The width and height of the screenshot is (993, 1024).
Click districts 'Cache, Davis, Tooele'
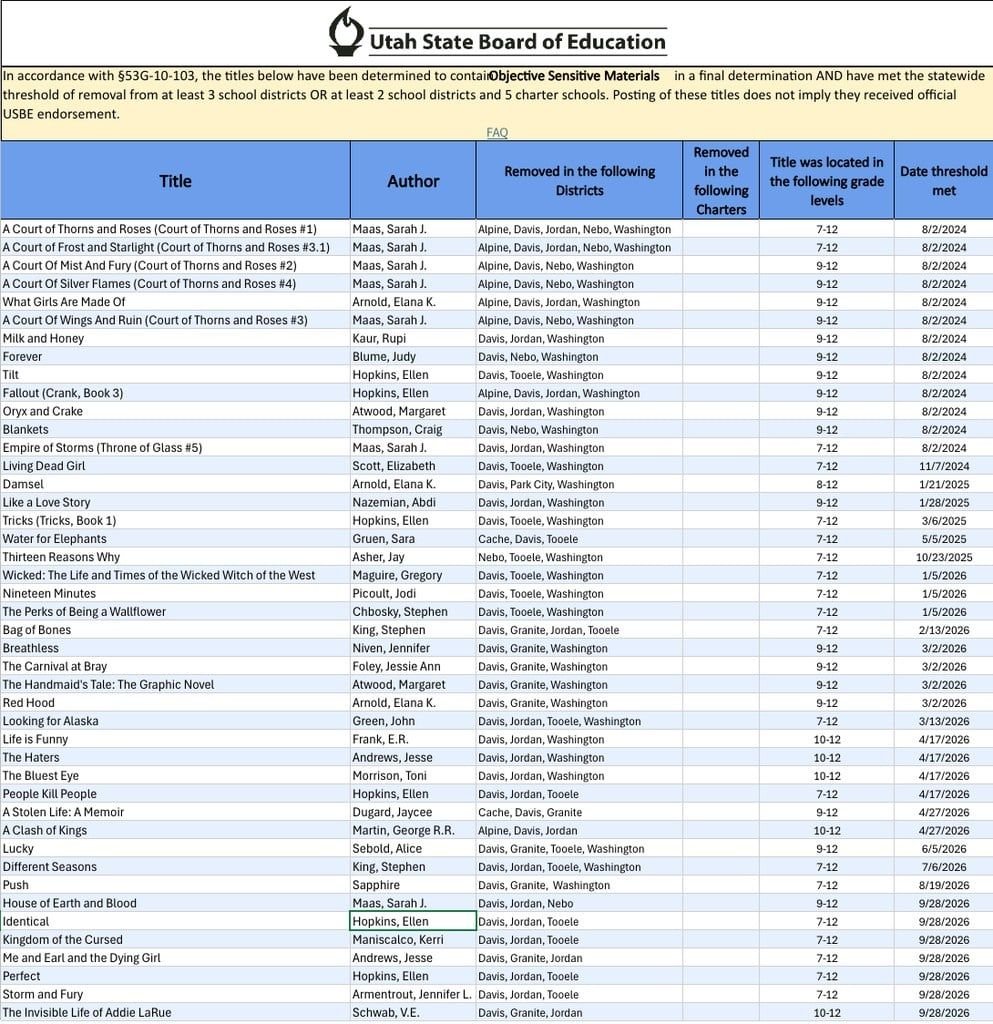(579, 540)
